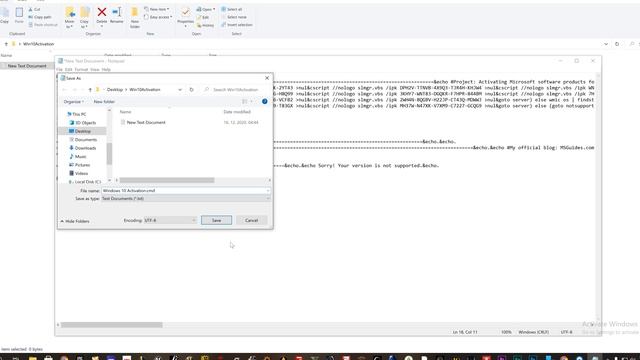Image resolution: width=640 pixels, height=360 pixels.
Task: Click the Save As horizontal file list scrollbar
Action: [167, 180]
